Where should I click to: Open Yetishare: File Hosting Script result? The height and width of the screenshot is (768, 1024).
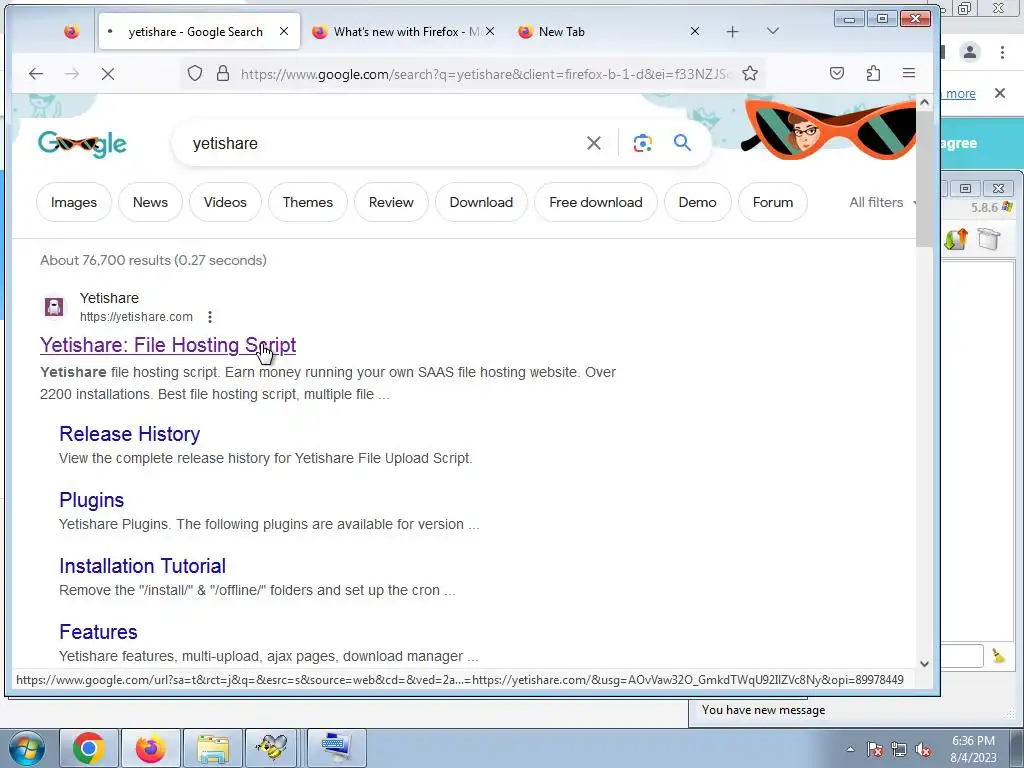click(x=168, y=345)
